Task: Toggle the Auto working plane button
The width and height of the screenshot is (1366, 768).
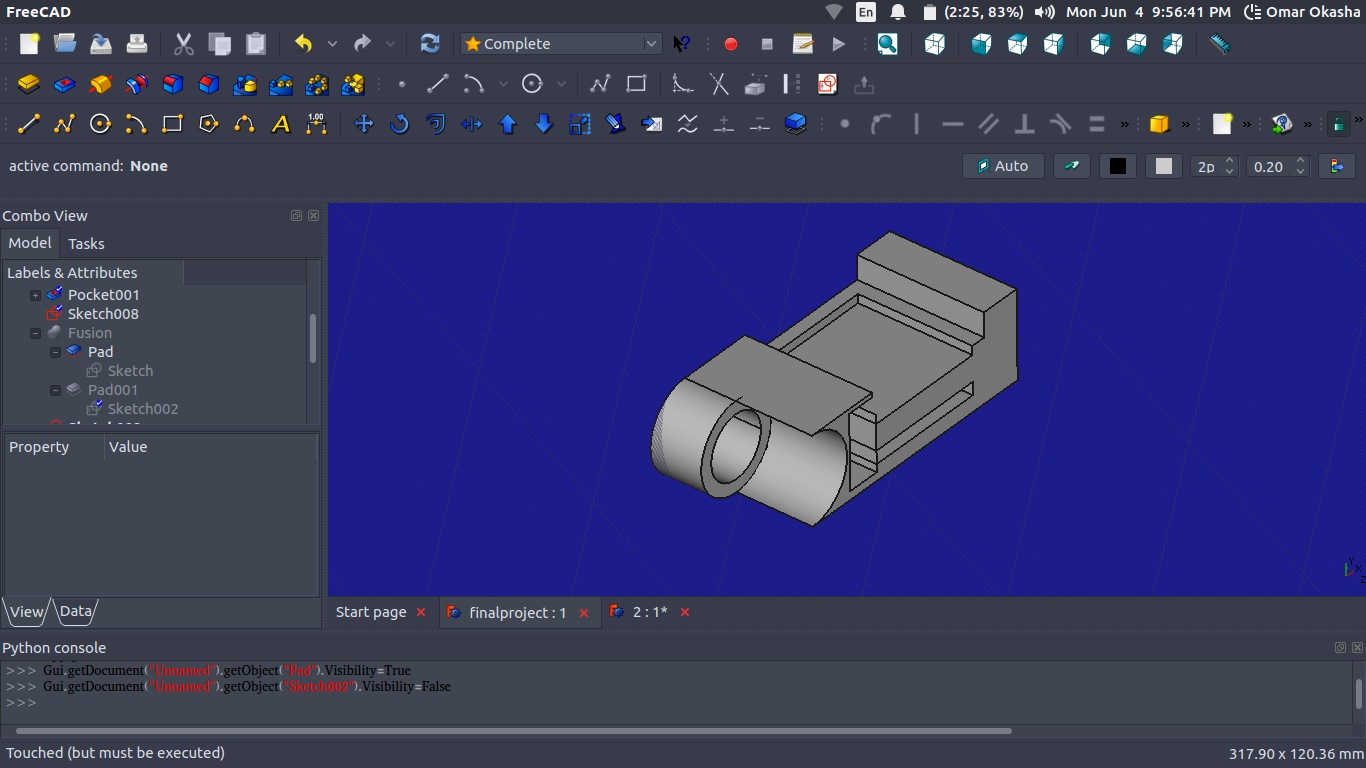Action: [x=1003, y=166]
